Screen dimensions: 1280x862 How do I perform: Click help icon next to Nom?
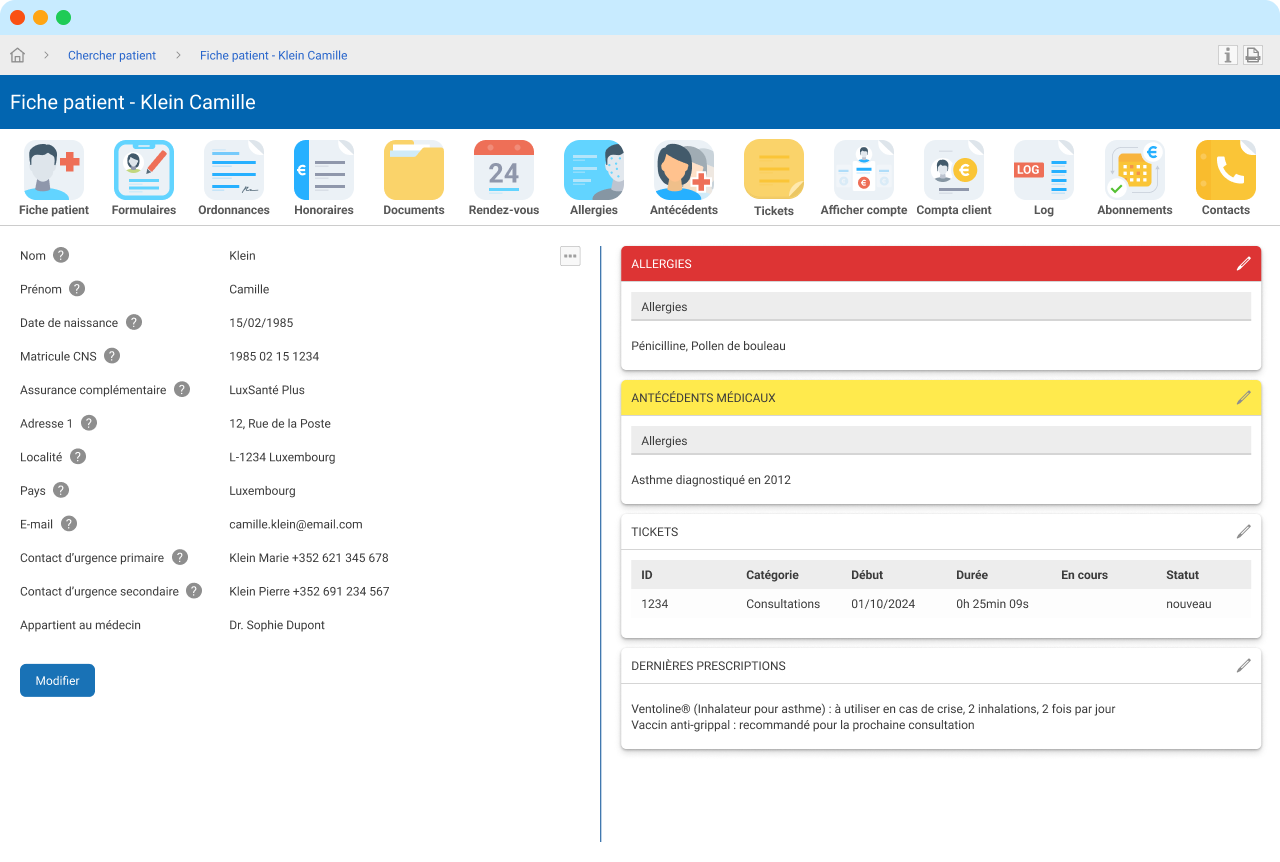pyautogui.click(x=61, y=255)
